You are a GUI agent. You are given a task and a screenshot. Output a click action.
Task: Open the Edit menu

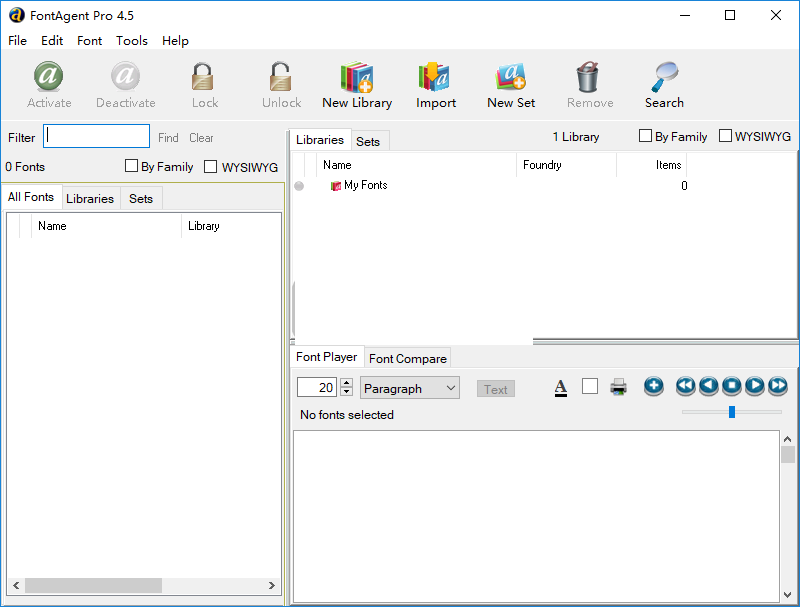click(52, 40)
